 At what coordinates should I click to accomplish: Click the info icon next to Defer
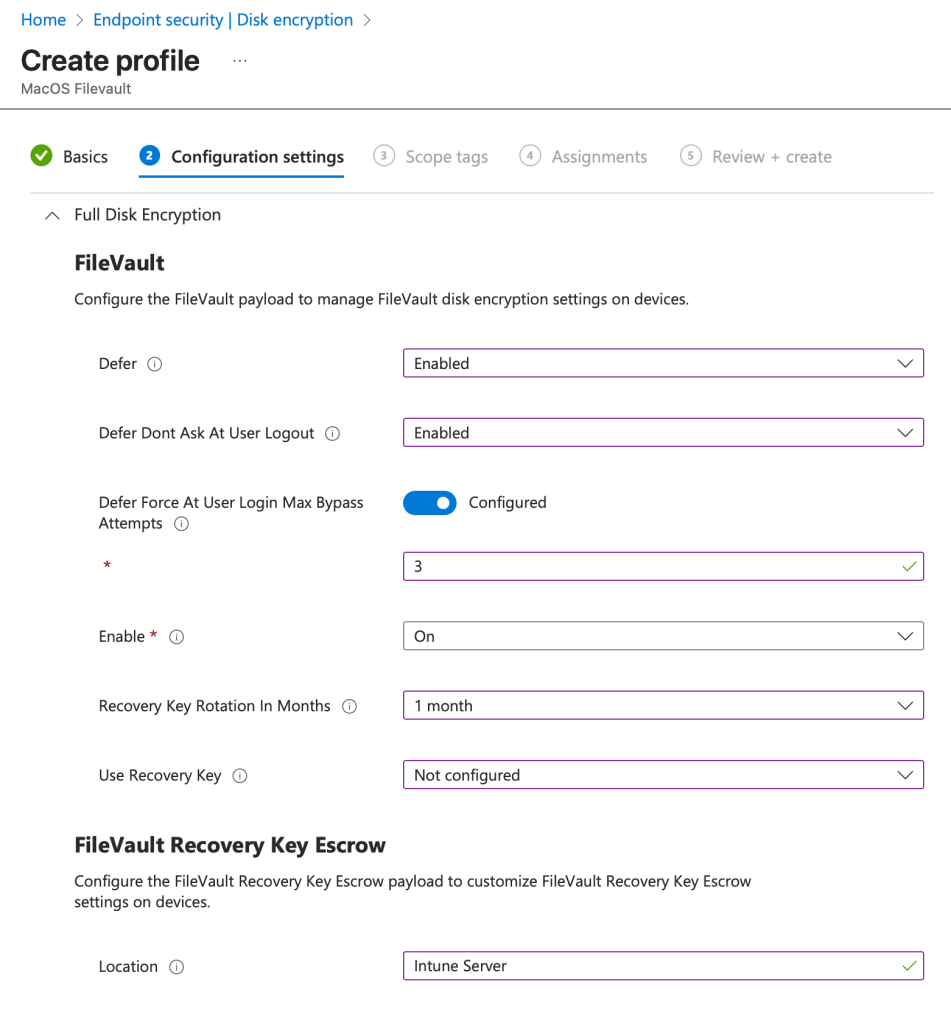point(154,364)
